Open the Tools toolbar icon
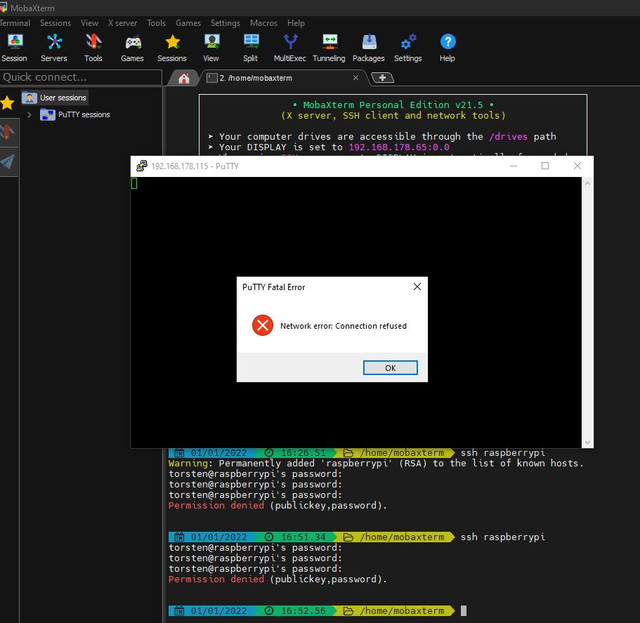 93,48
